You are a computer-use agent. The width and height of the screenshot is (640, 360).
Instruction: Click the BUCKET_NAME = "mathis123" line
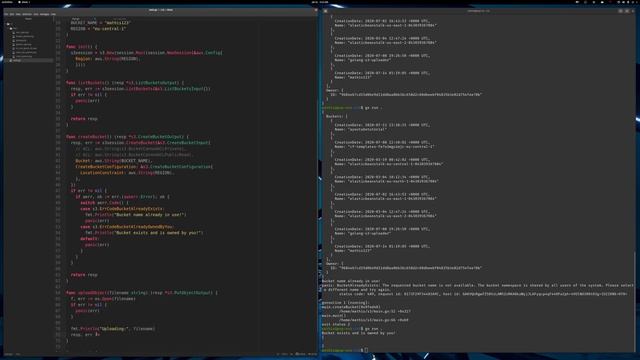click(100, 23)
